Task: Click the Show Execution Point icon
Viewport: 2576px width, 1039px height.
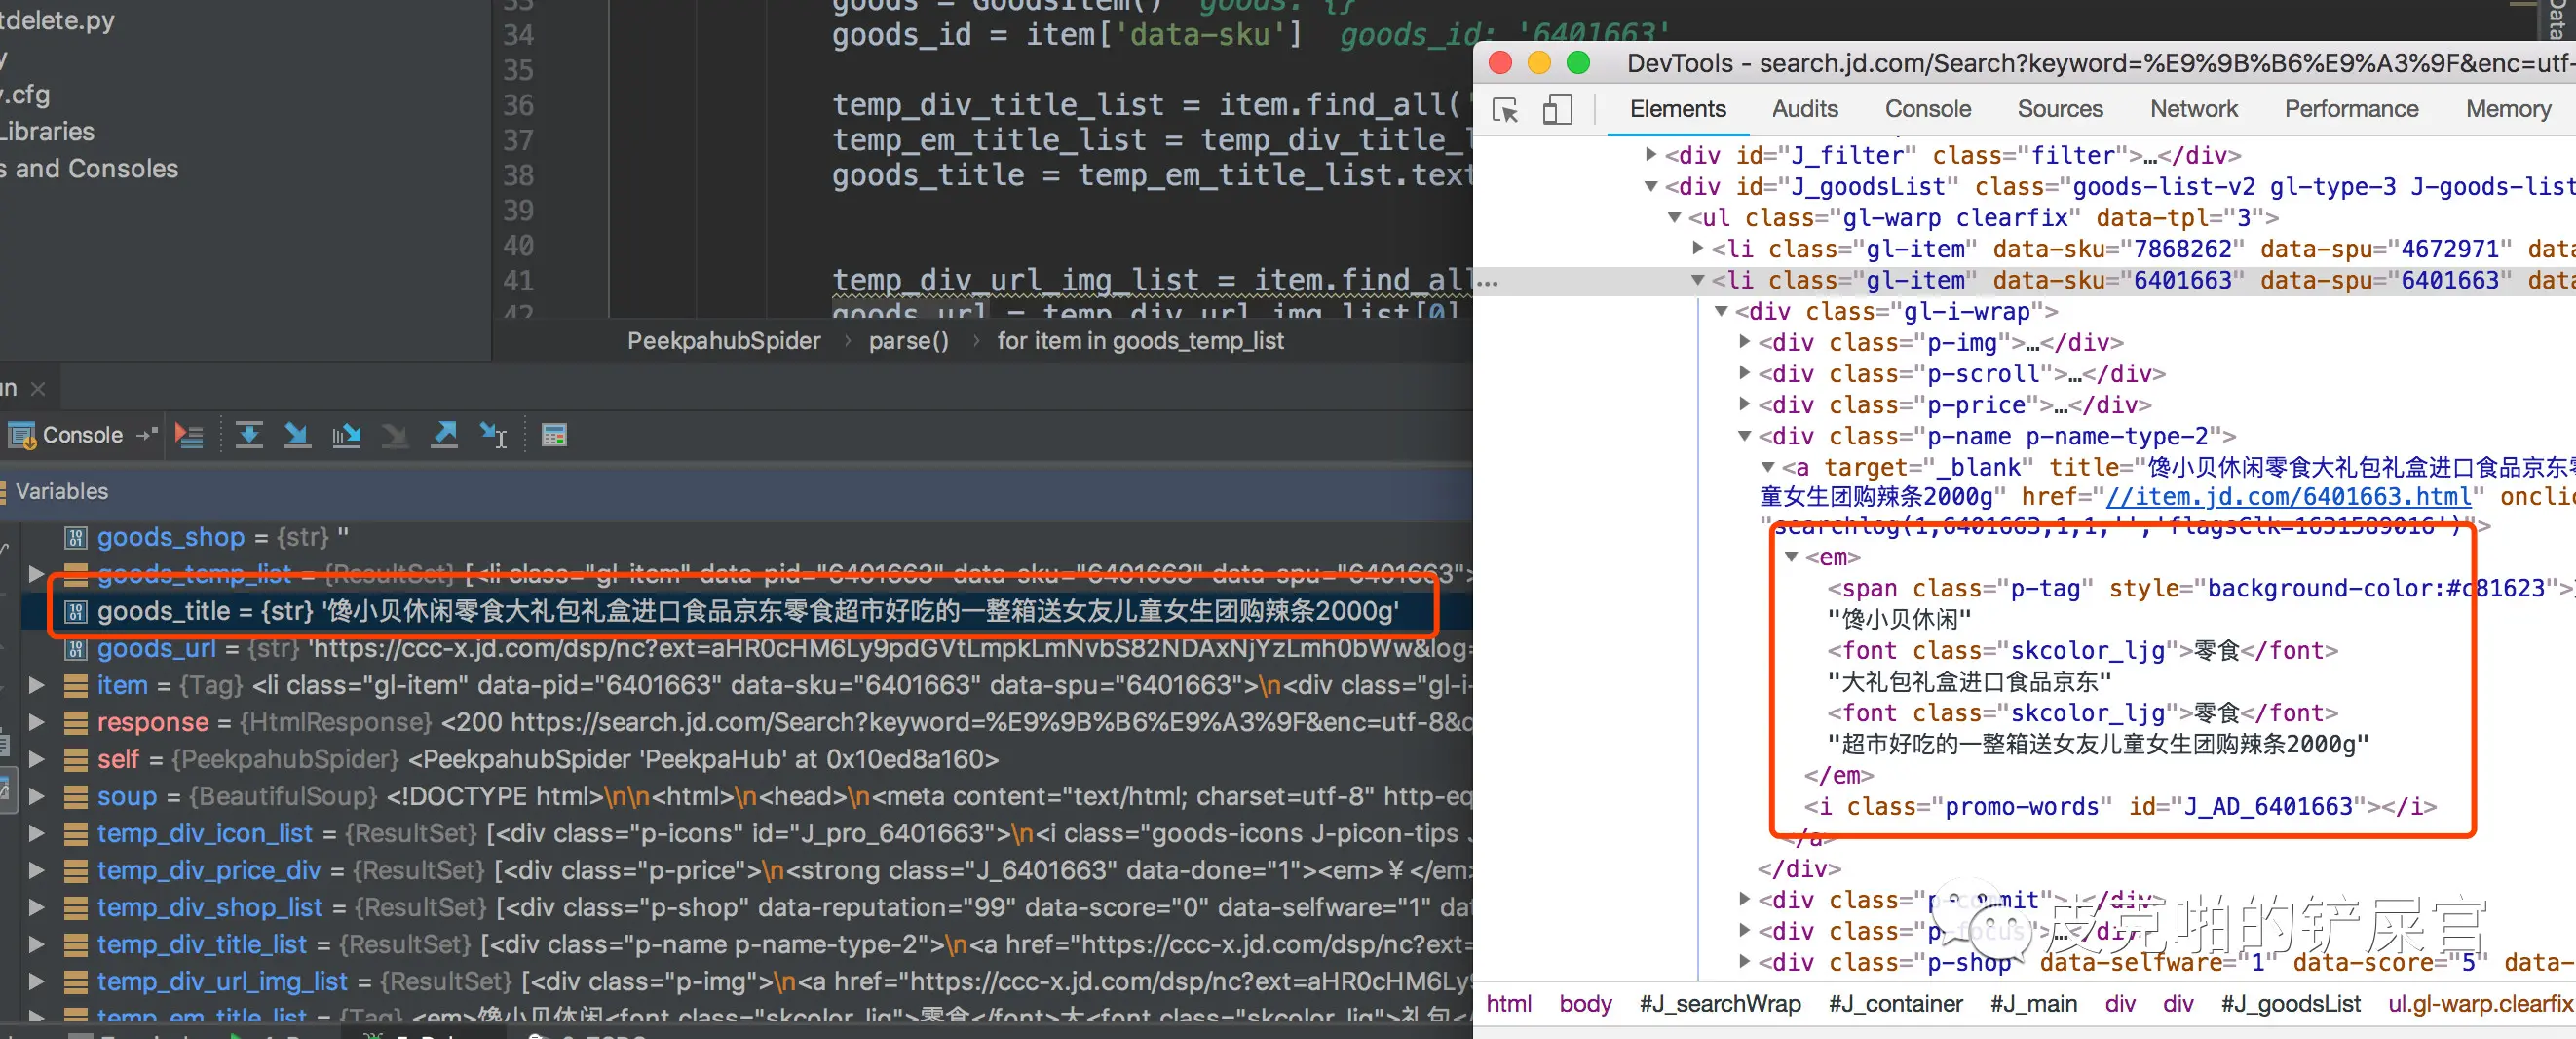Action: click(x=189, y=435)
